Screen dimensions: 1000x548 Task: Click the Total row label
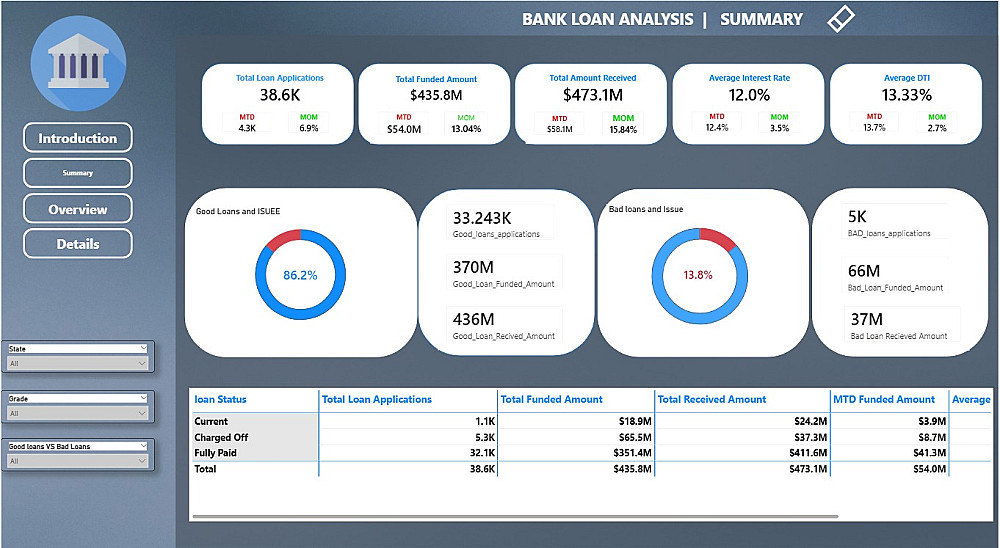(205, 468)
